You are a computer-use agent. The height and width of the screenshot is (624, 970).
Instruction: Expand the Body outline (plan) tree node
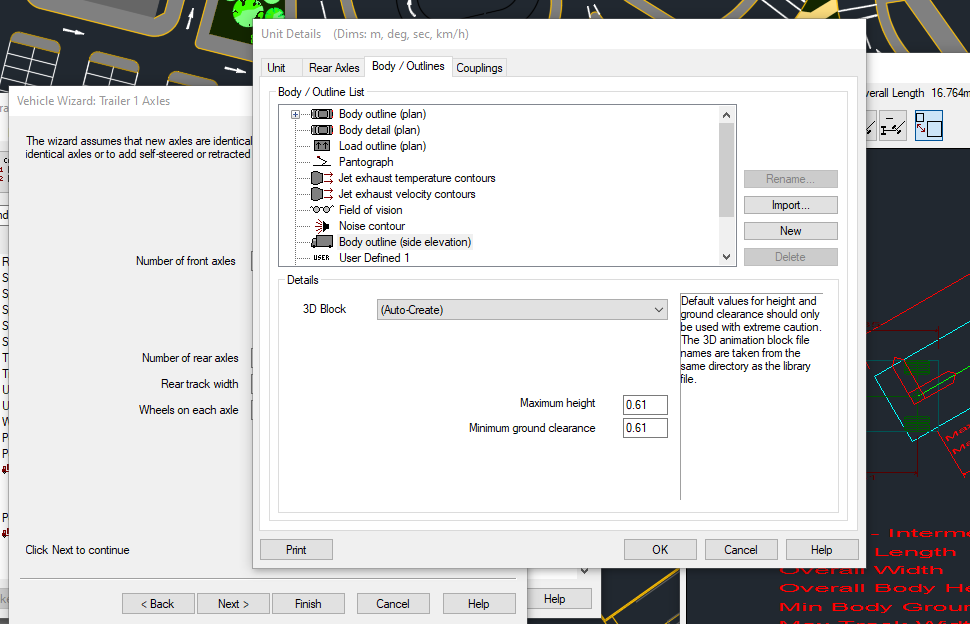click(296, 114)
